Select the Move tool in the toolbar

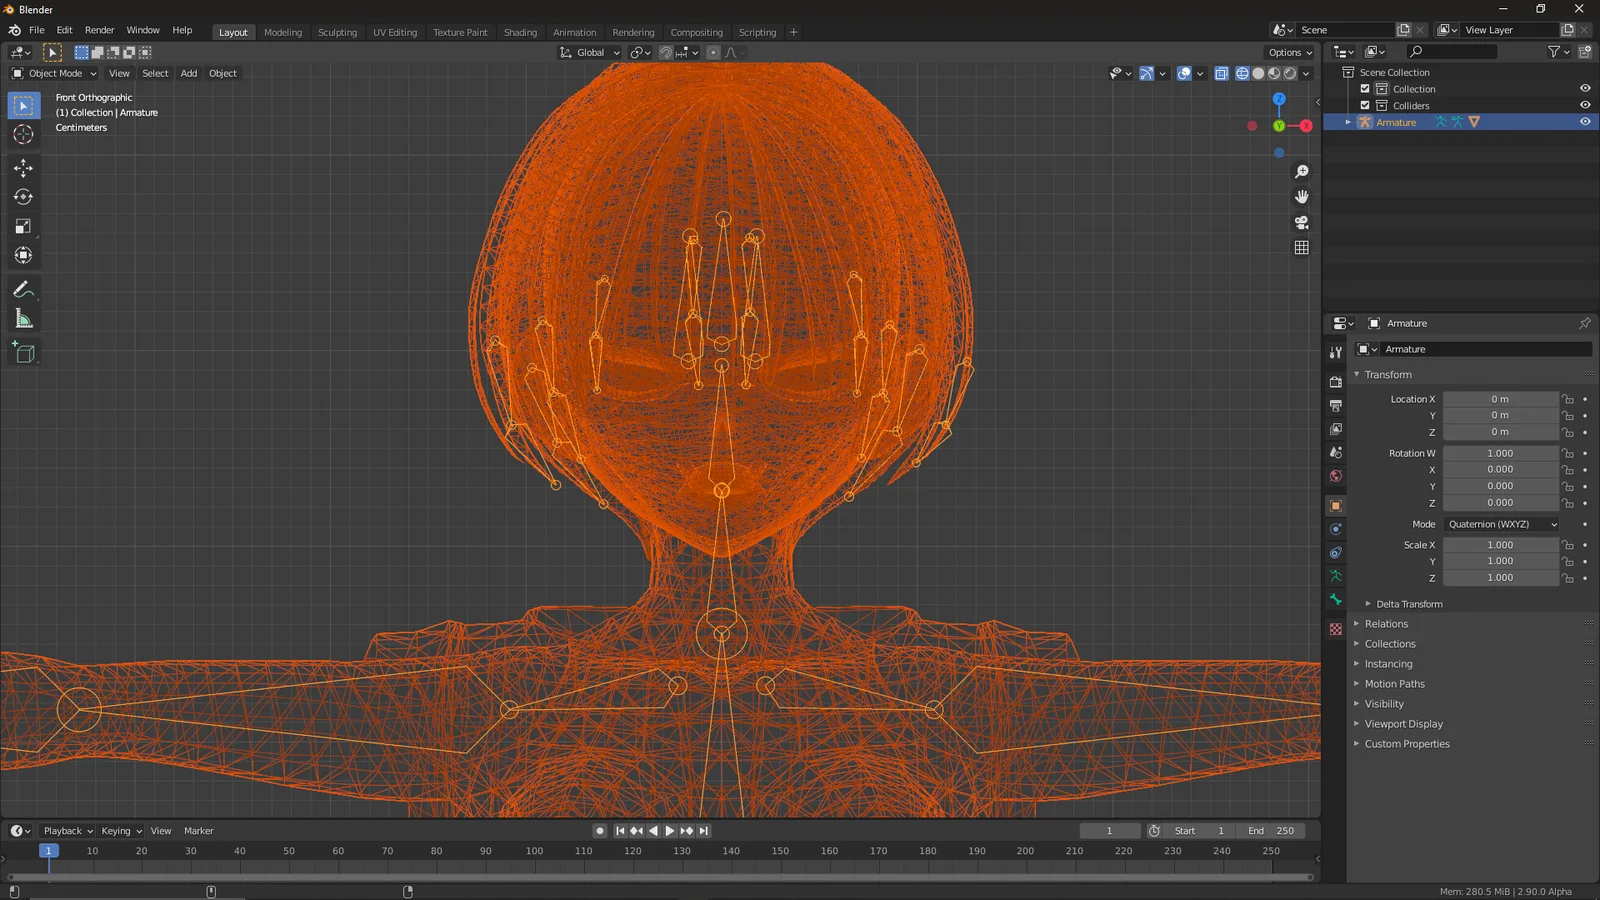tap(23, 169)
